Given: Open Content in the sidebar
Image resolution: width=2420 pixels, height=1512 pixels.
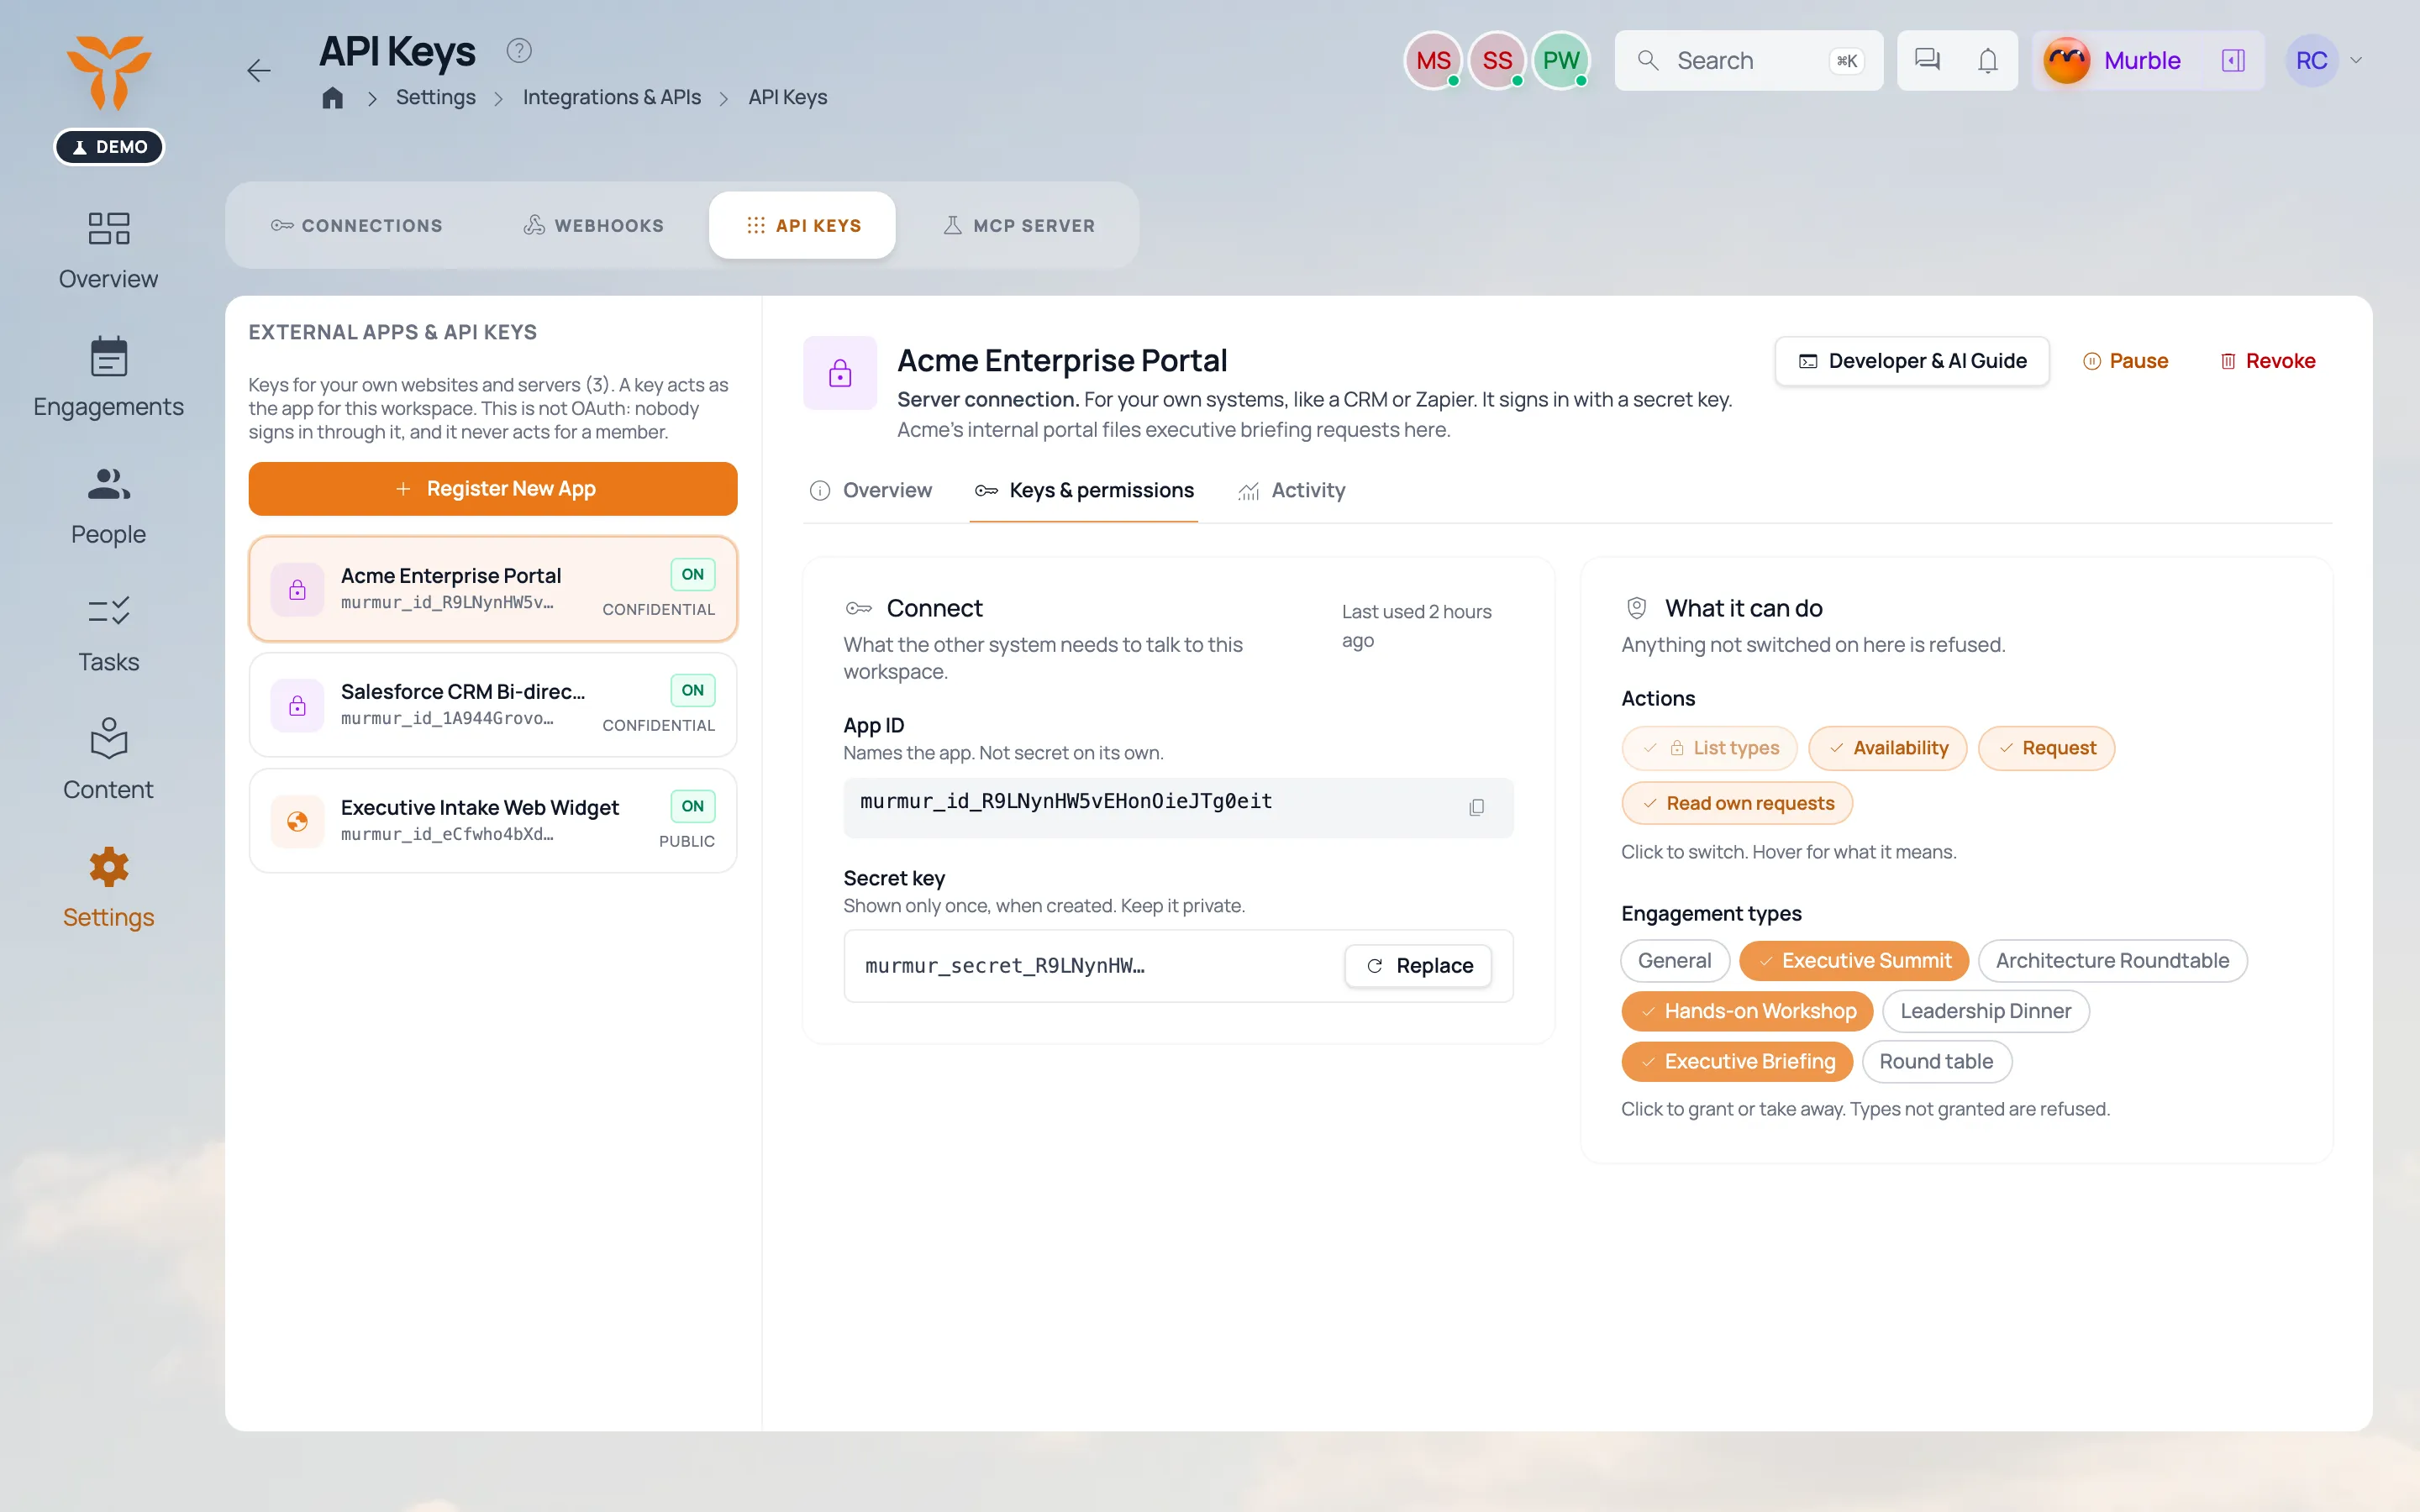Looking at the screenshot, I should tap(108, 761).
